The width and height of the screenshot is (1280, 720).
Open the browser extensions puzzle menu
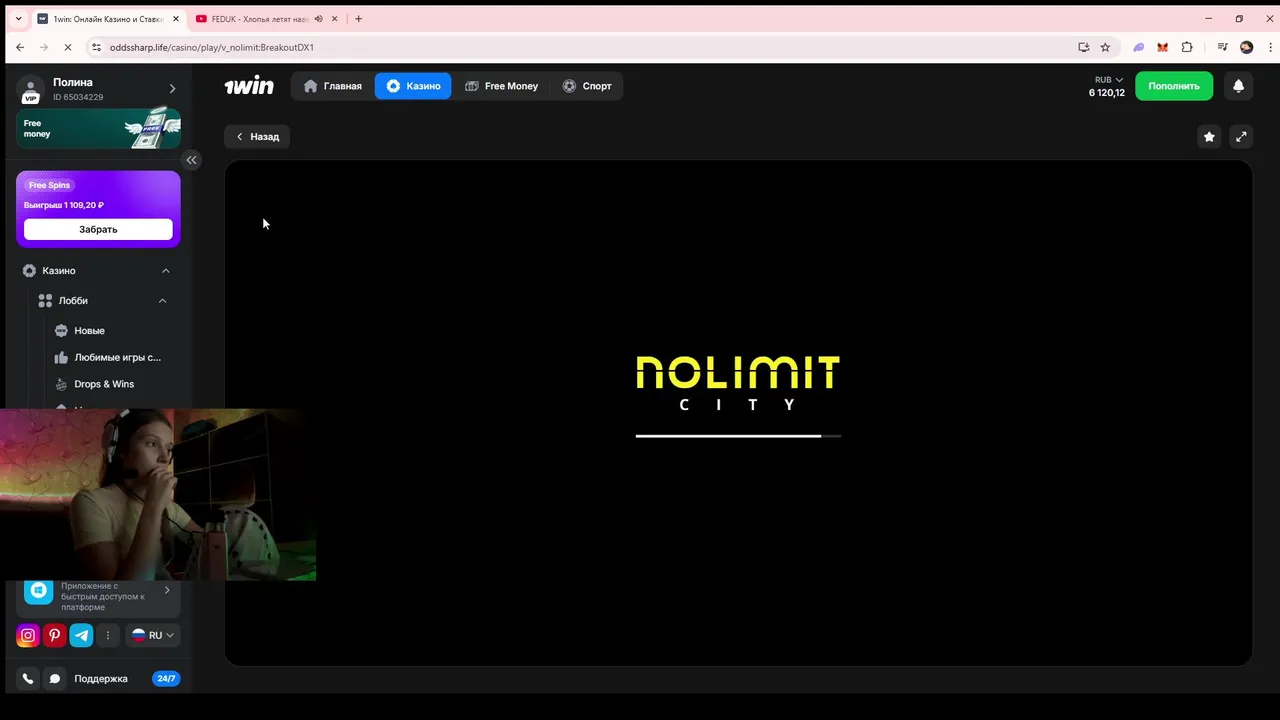pyautogui.click(x=1187, y=47)
